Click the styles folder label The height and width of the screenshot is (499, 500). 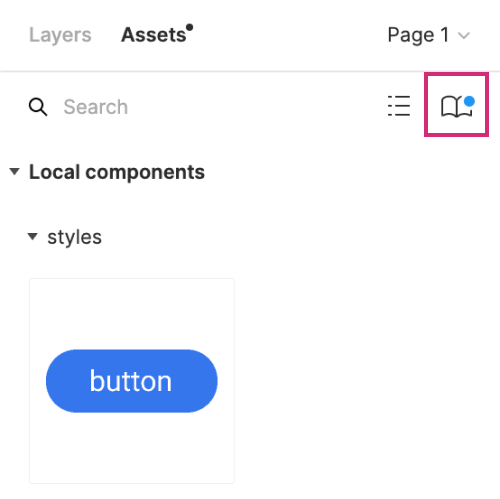coord(74,237)
